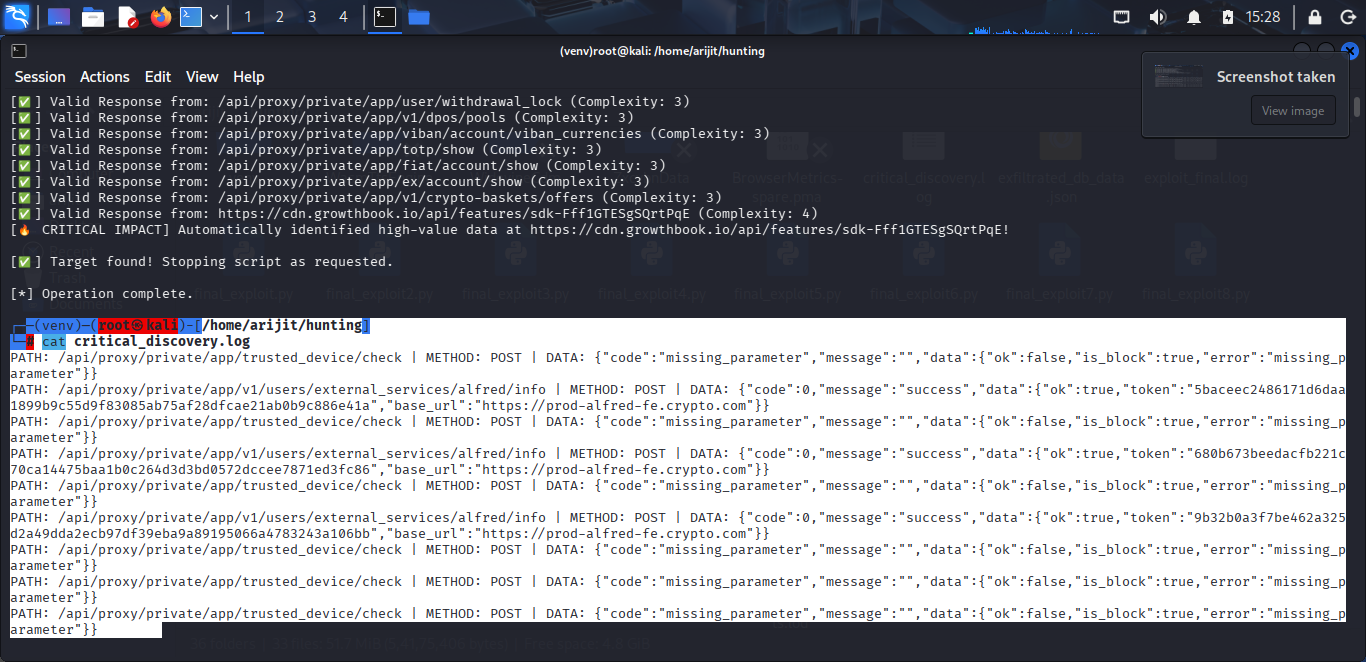Click the 15:28 clock
Screen dimensions: 1366x662
click(x=1263, y=17)
